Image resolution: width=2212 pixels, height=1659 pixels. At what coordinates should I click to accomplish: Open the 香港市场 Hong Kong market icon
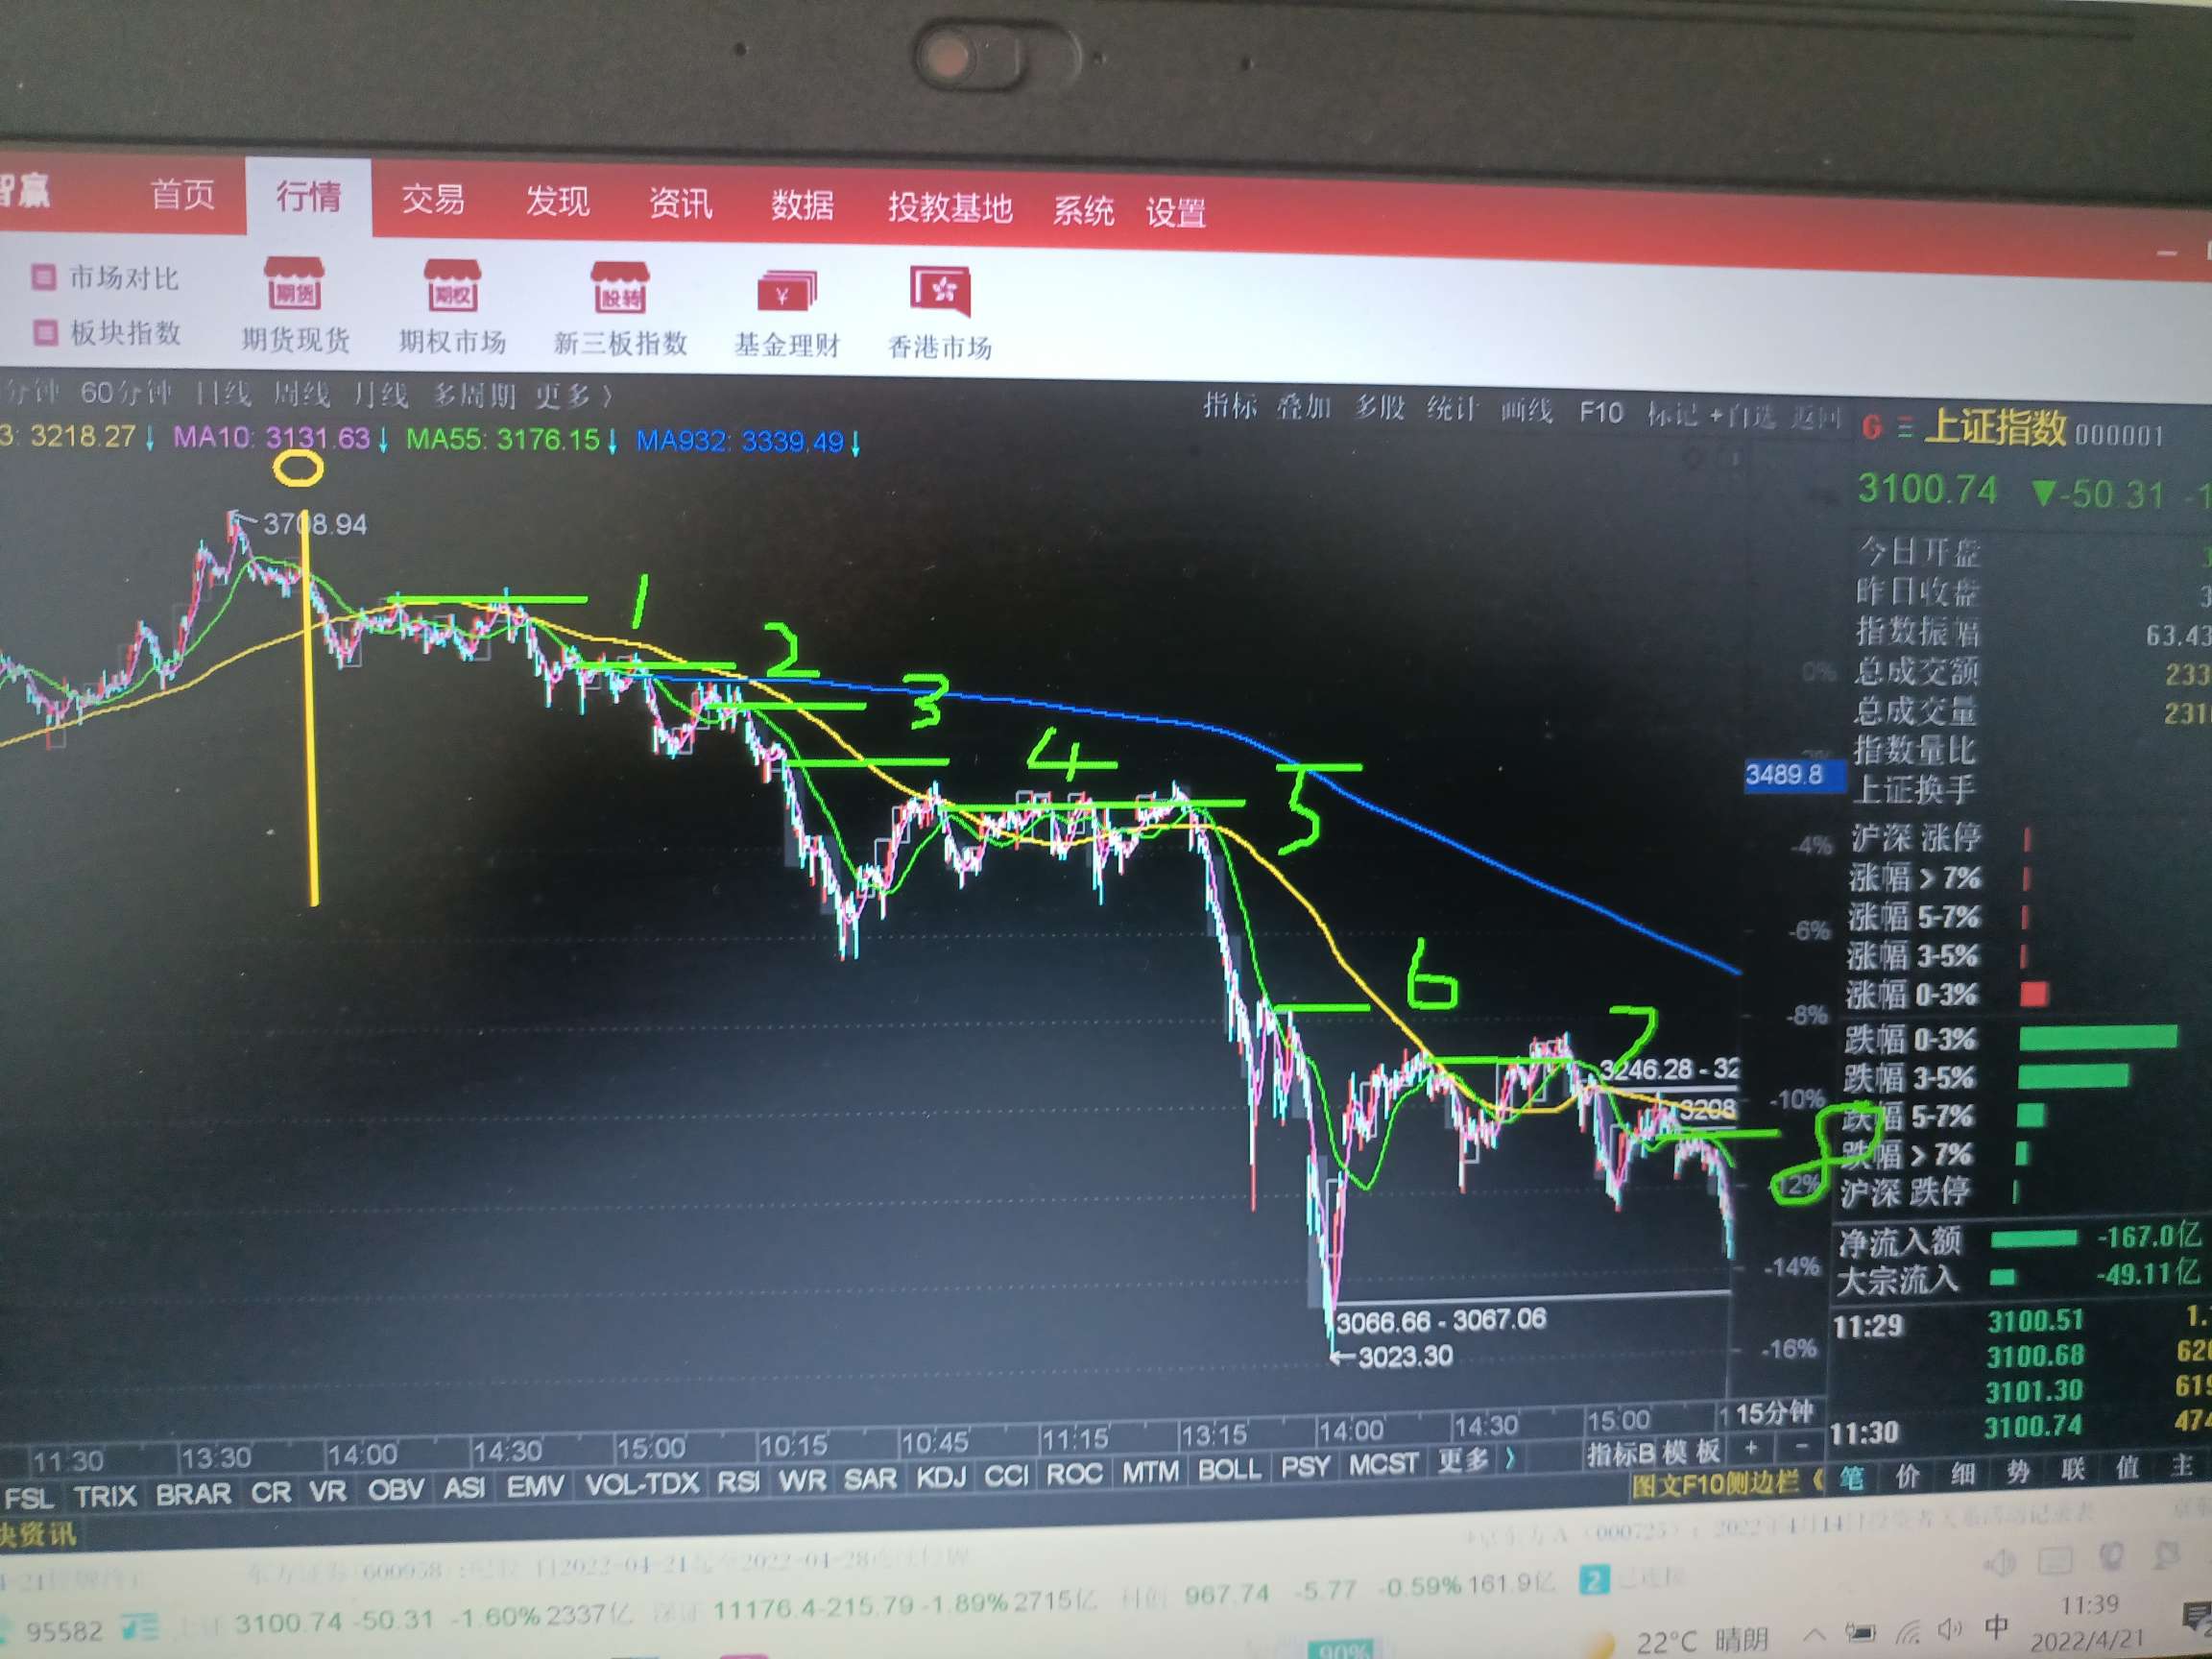[939, 291]
